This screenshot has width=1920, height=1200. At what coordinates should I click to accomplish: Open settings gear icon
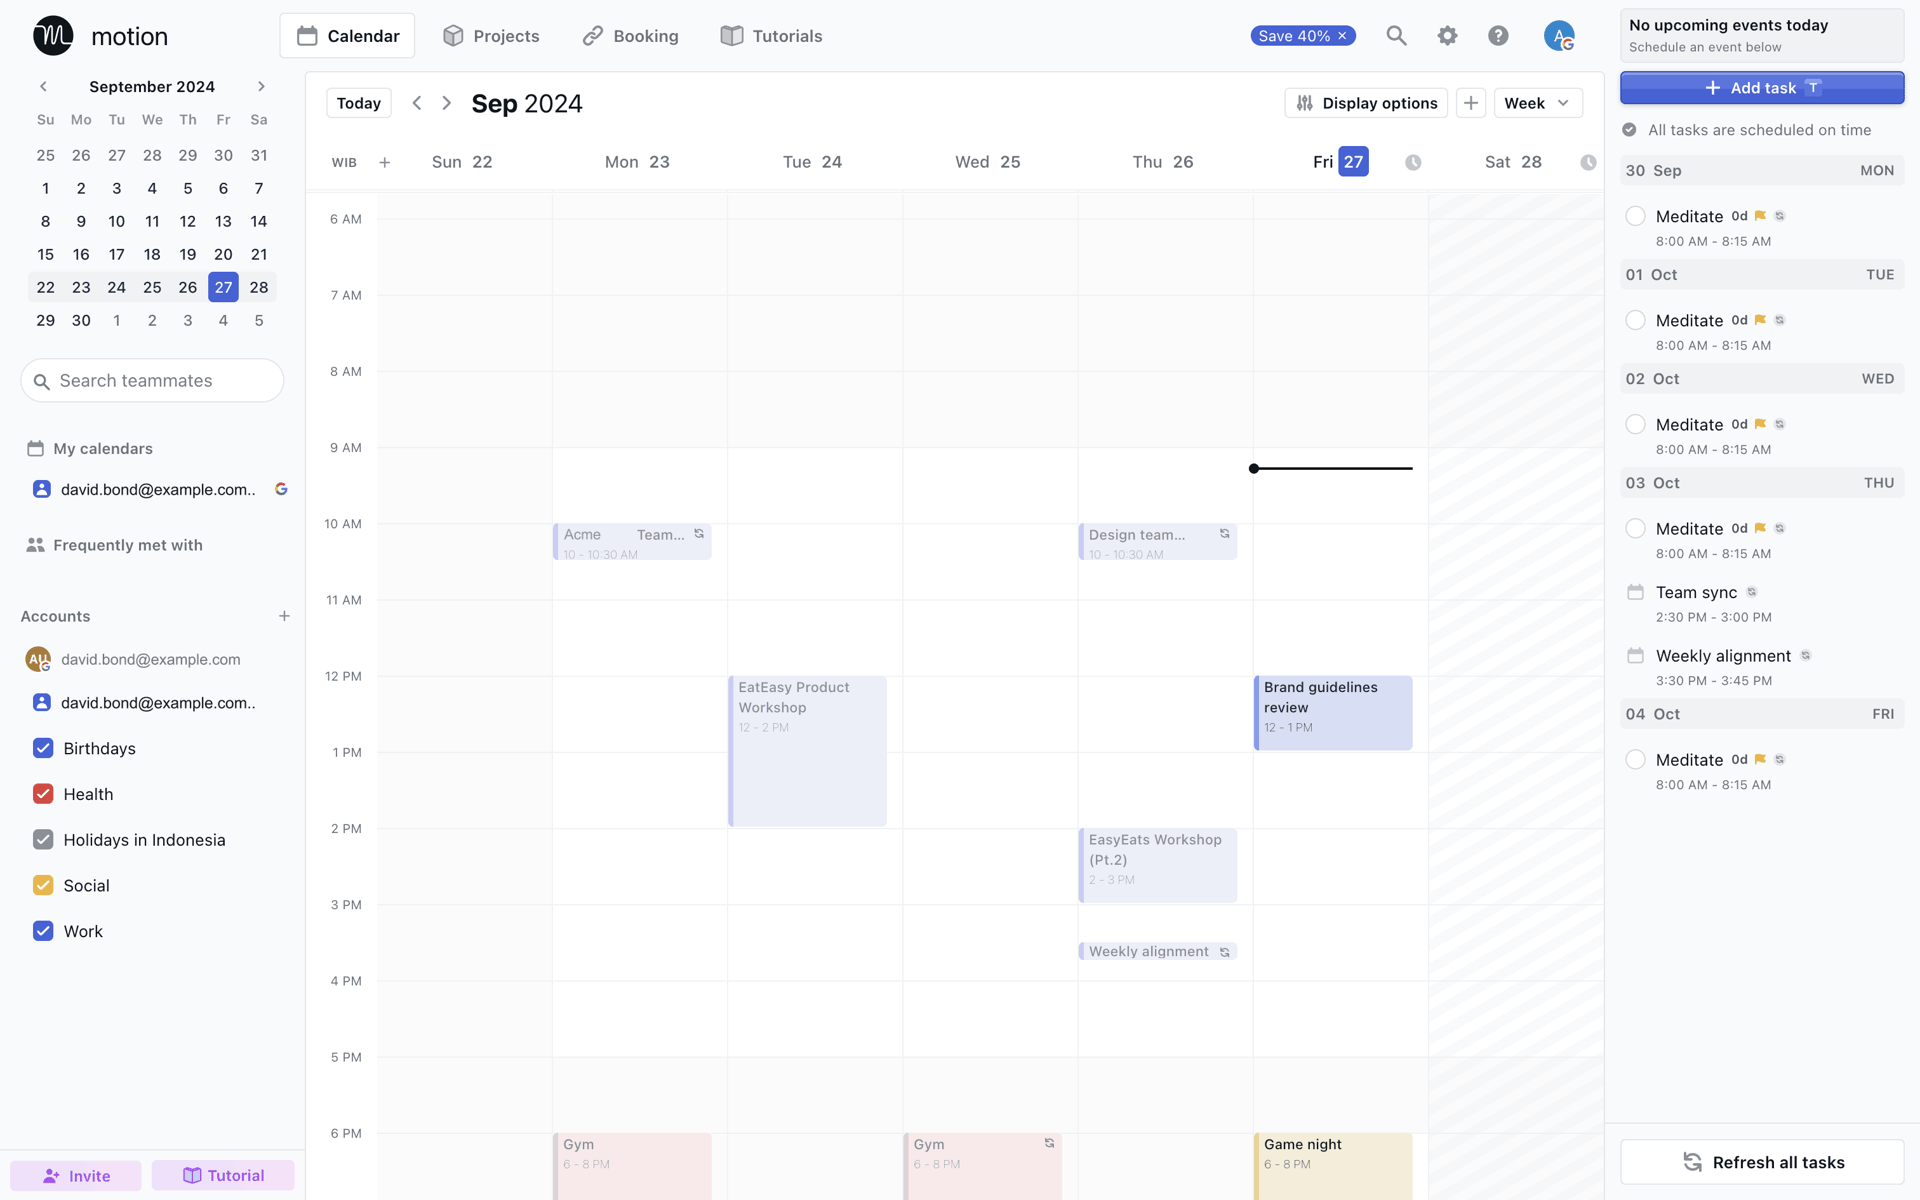(1447, 36)
